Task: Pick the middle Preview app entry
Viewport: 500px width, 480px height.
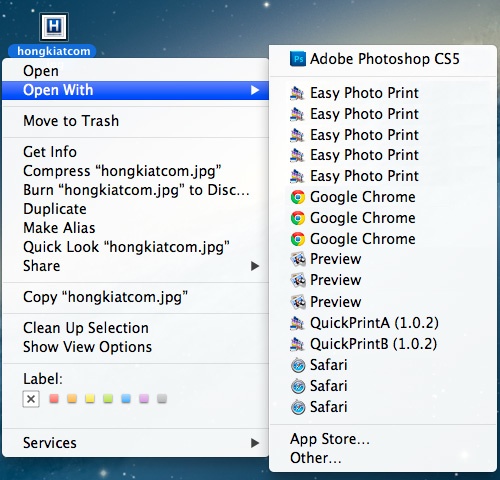Action: point(383,280)
